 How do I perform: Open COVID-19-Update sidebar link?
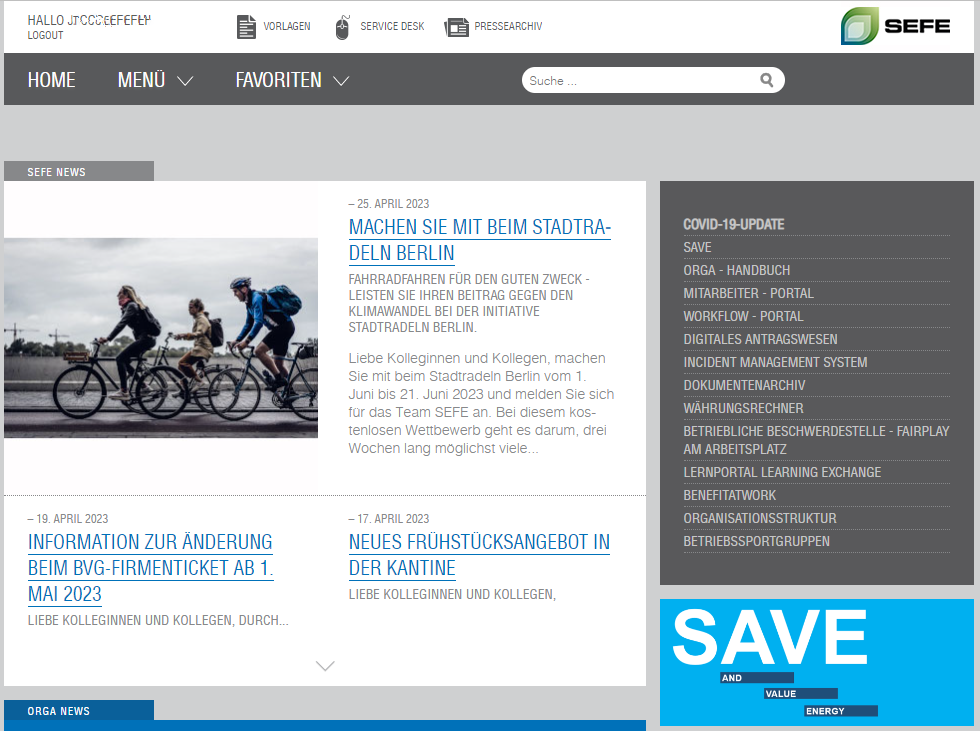coord(734,224)
